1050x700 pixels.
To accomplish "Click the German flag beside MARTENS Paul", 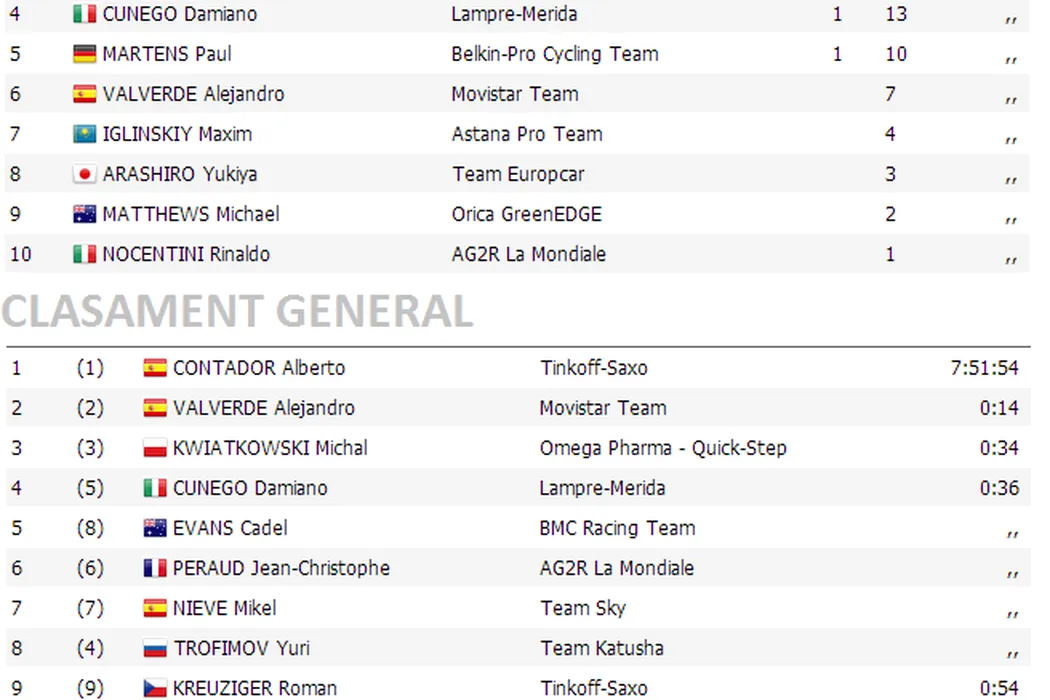I will 84,54.
